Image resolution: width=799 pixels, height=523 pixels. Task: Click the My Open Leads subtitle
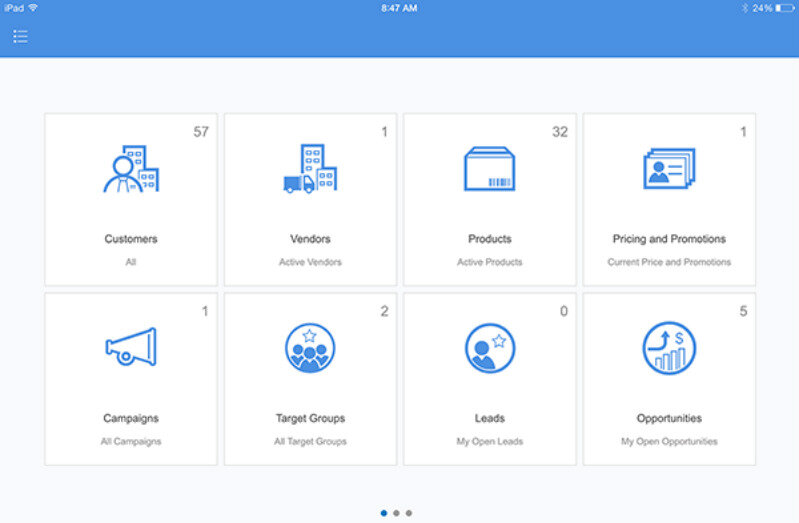click(x=489, y=441)
